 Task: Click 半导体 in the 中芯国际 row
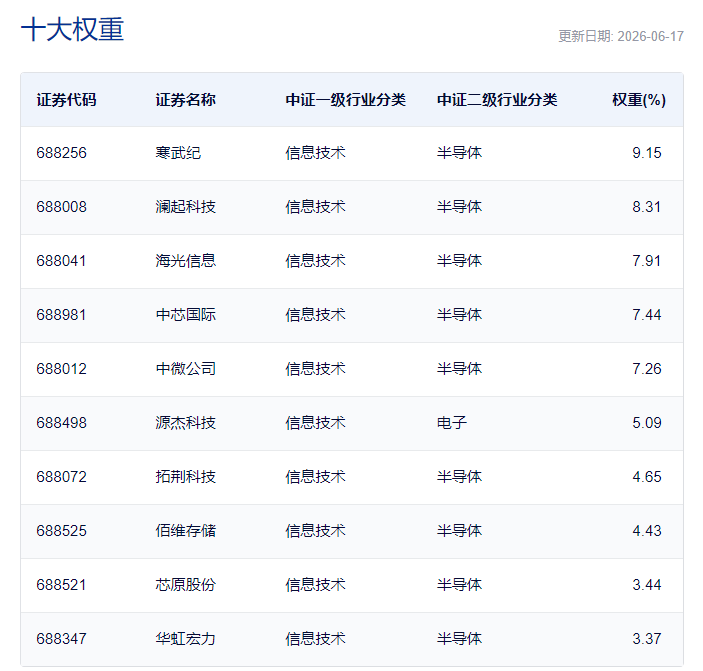[460, 315]
